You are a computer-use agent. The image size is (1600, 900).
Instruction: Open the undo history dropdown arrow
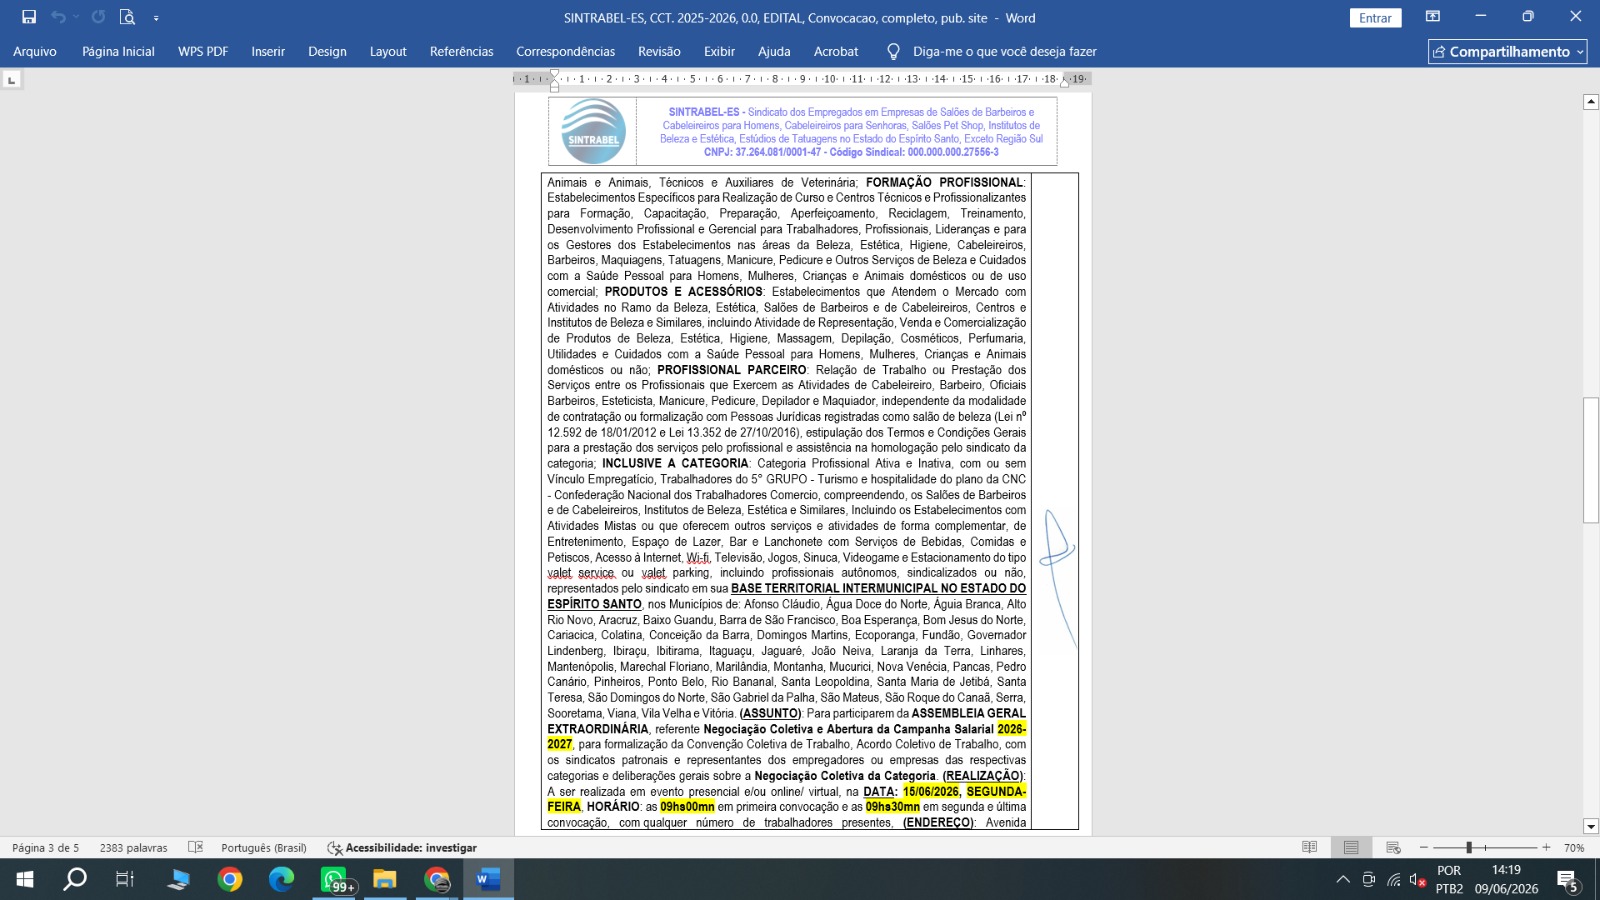pyautogui.click(x=76, y=17)
